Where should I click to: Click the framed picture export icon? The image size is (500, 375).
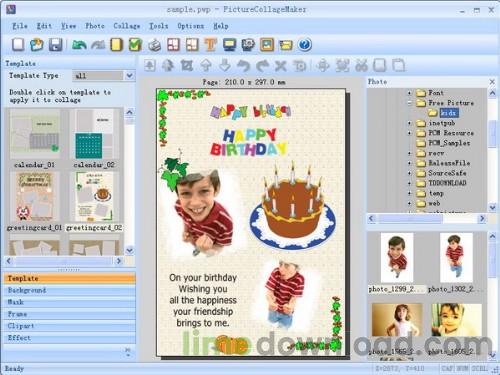pos(267,45)
